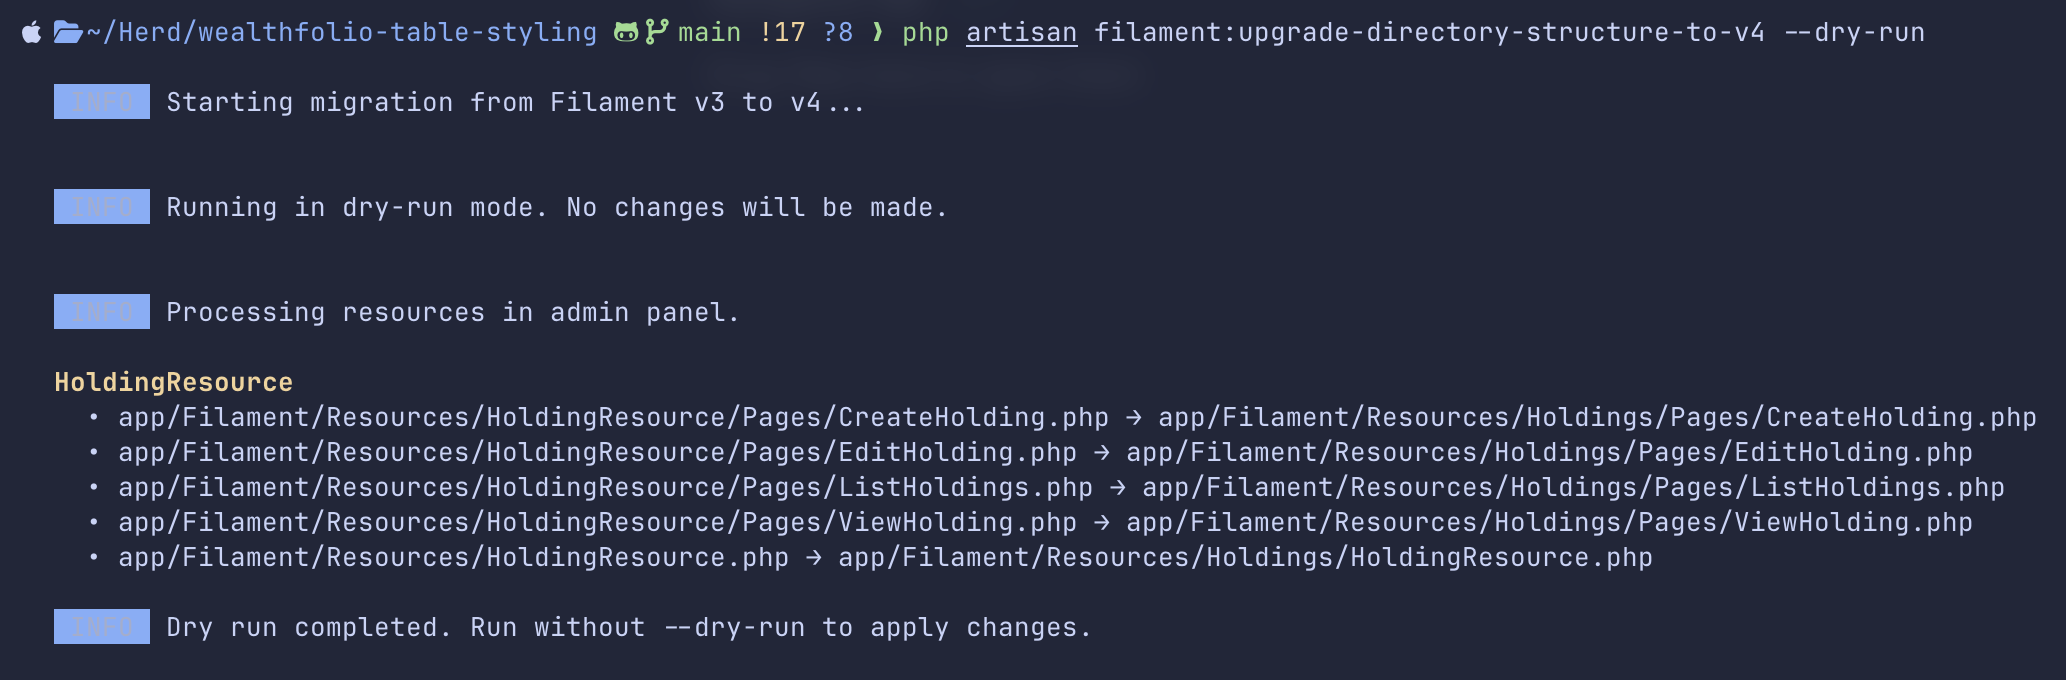Image resolution: width=2066 pixels, height=680 pixels.
Task: Click the ~/Herd/wealthfolio-table-styling directory path
Action: click(x=341, y=33)
